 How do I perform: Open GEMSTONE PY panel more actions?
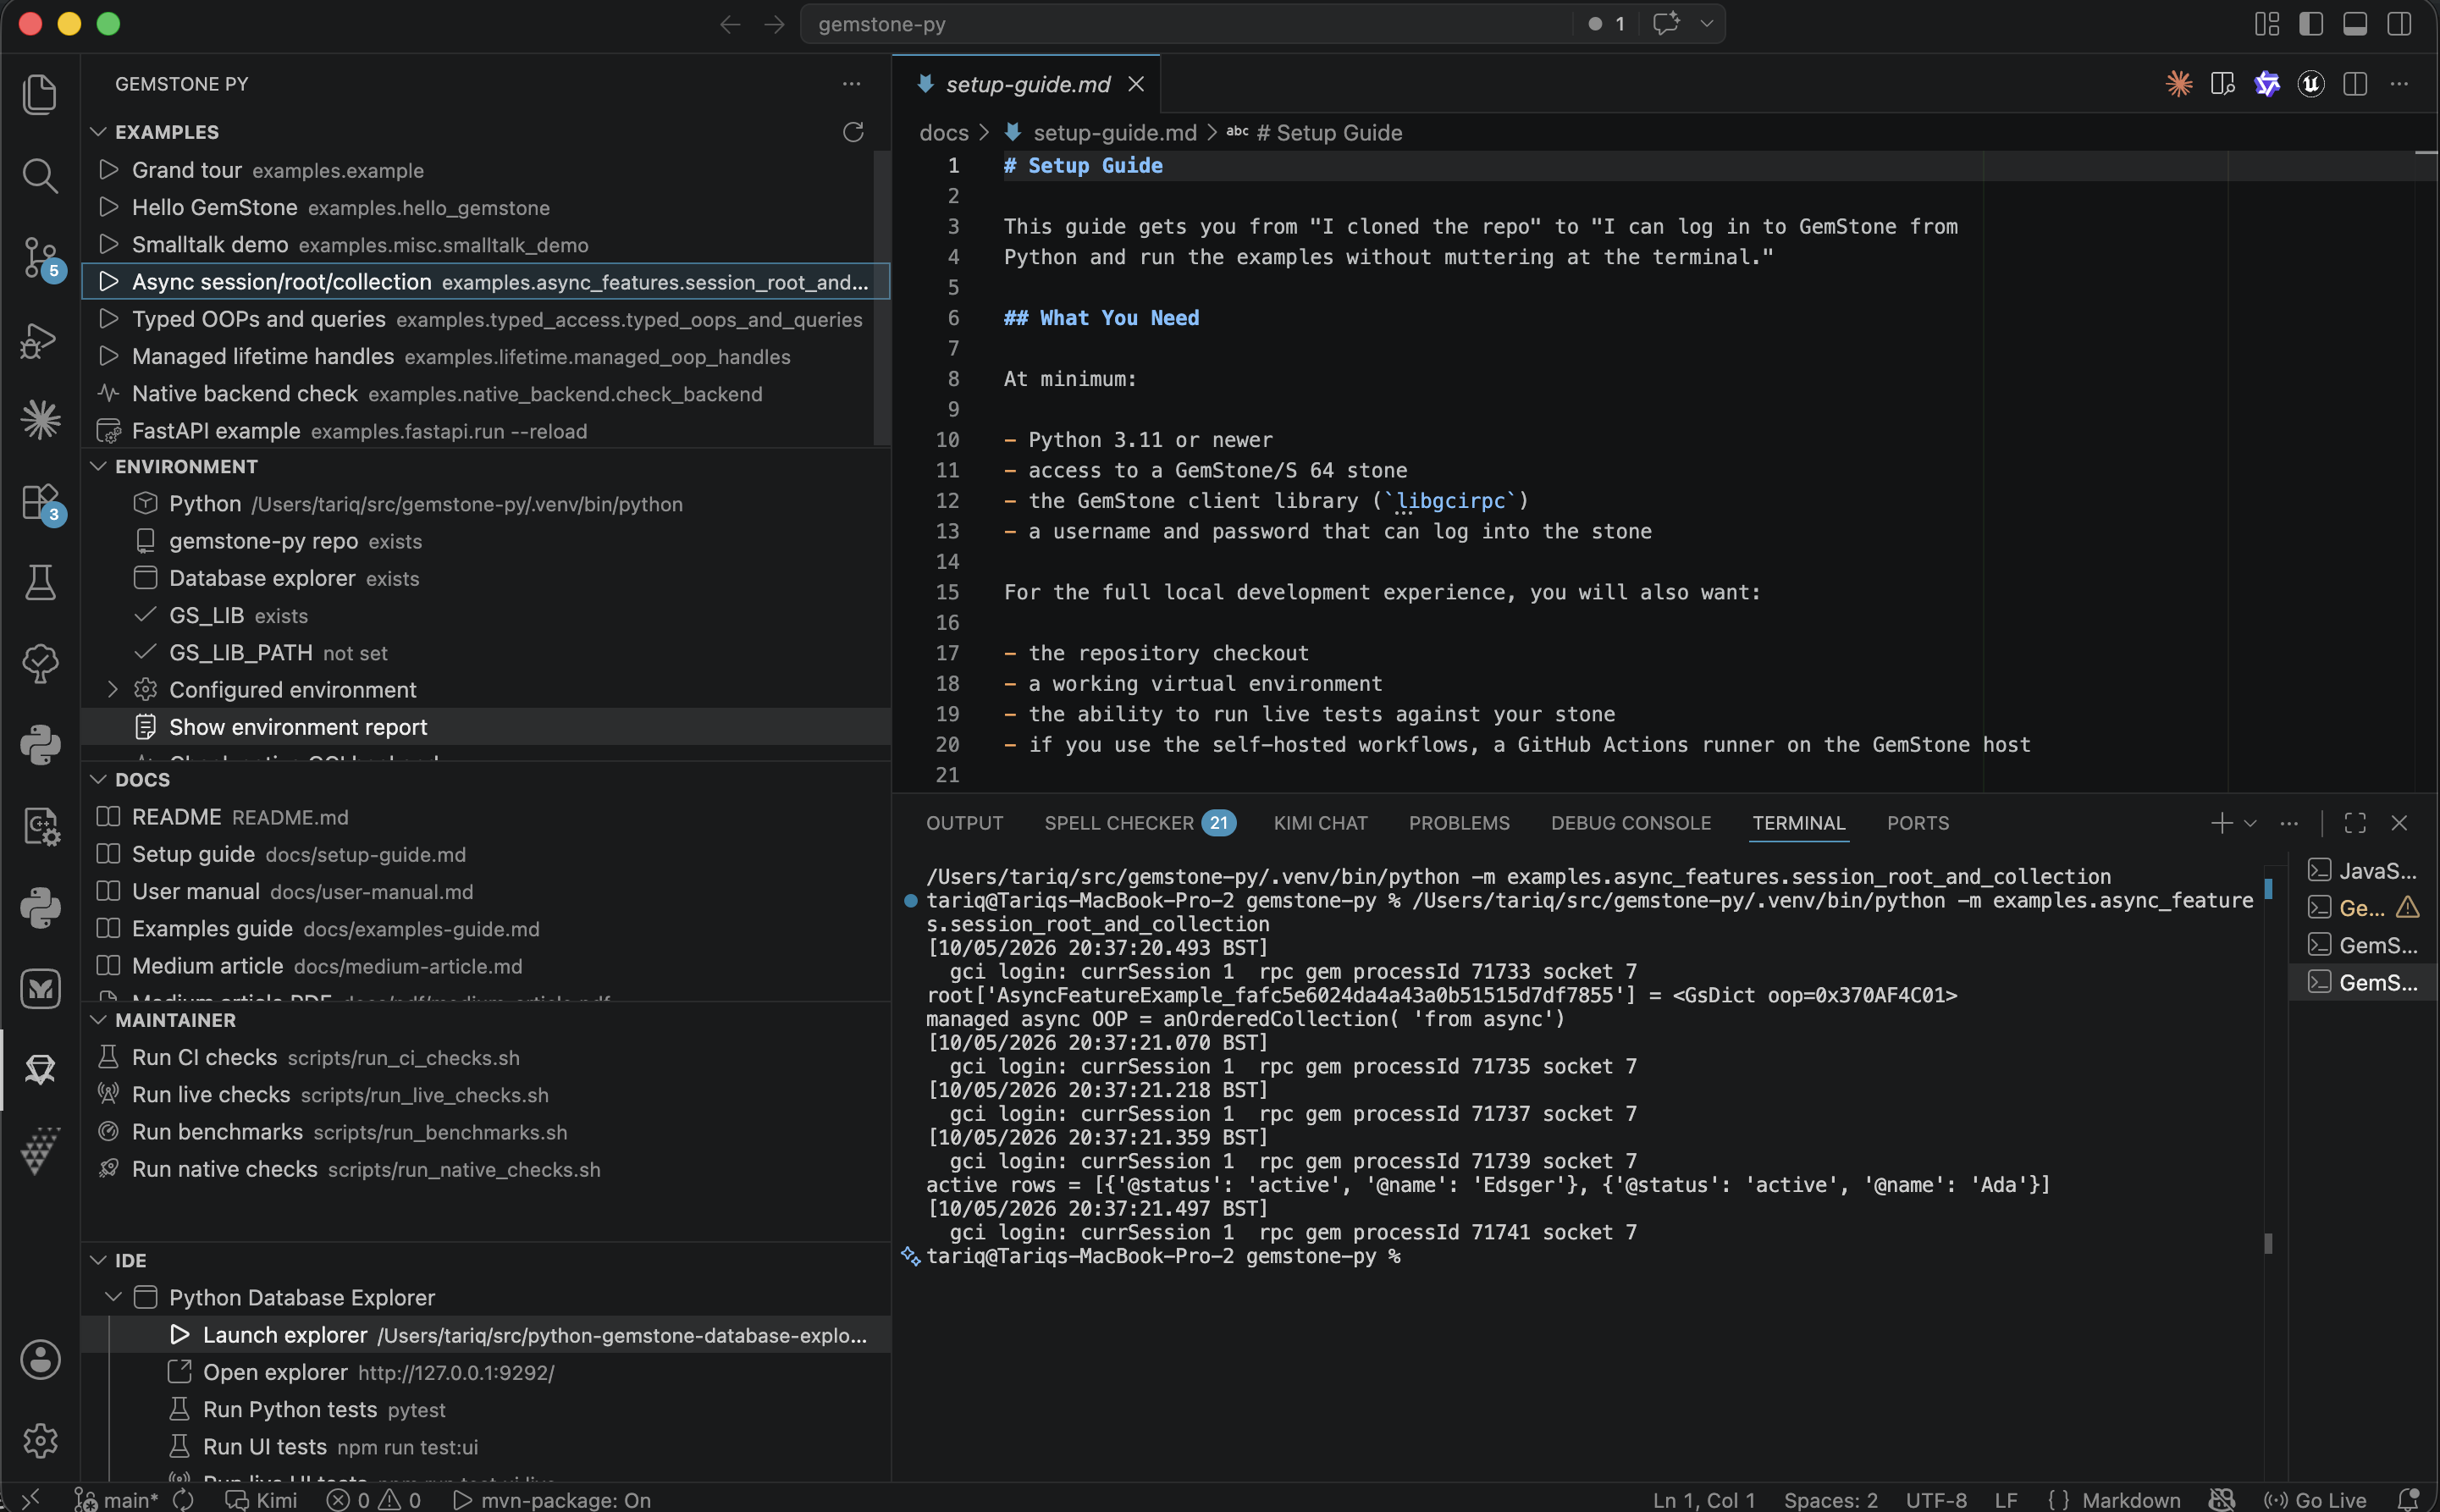click(851, 84)
